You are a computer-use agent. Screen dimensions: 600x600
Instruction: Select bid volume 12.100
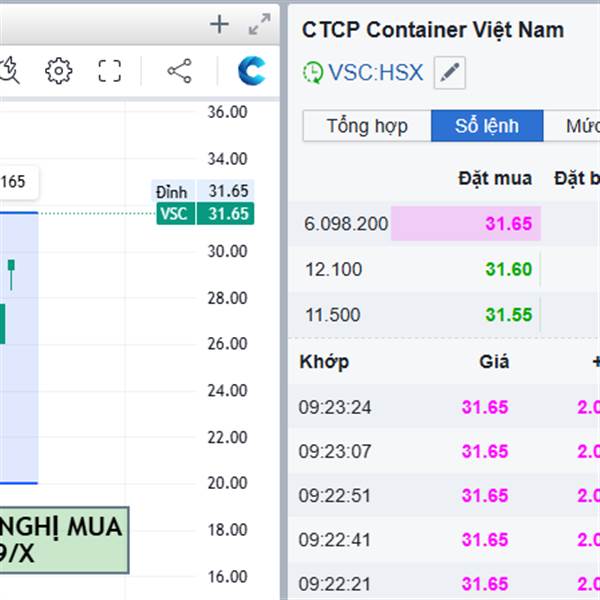333,269
